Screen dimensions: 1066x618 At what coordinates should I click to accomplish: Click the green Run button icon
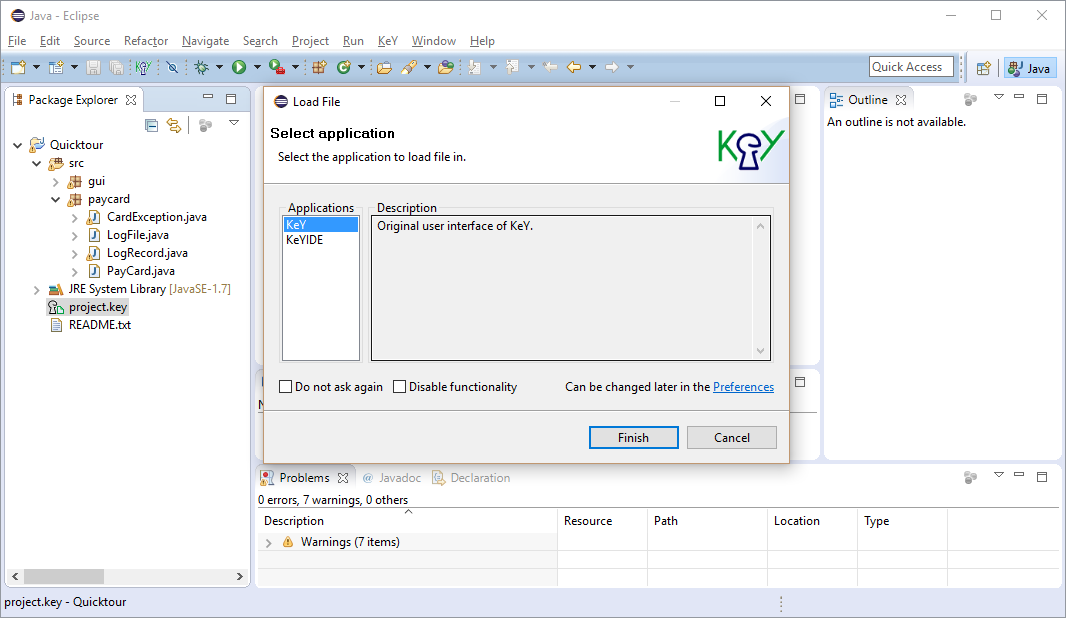pyautogui.click(x=239, y=67)
